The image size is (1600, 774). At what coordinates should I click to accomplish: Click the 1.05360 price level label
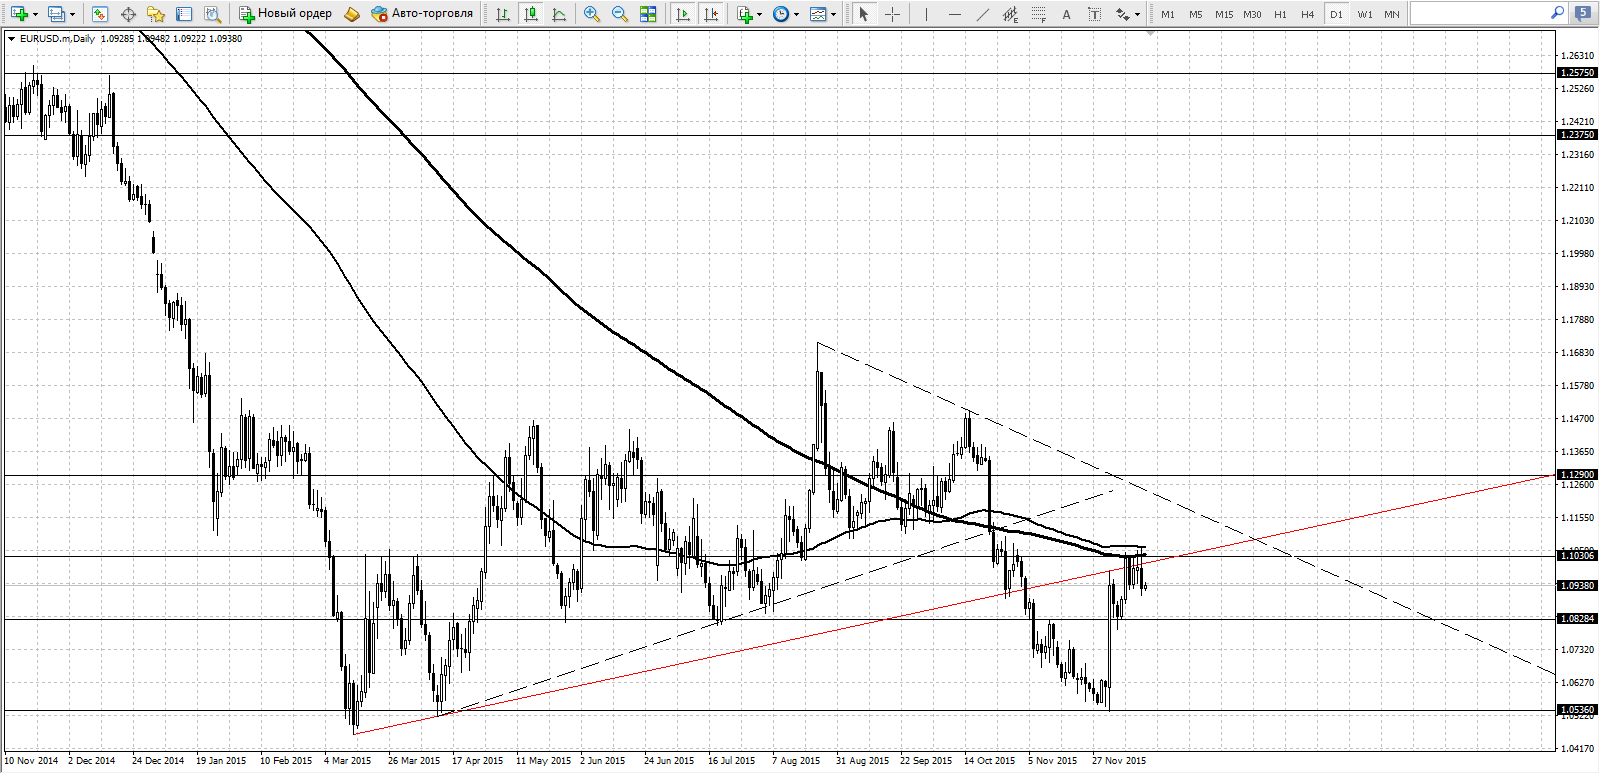[1577, 710]
